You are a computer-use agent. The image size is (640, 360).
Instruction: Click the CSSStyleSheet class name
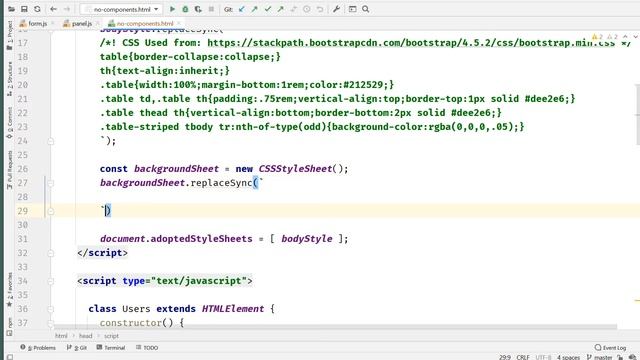coord(295,169)
